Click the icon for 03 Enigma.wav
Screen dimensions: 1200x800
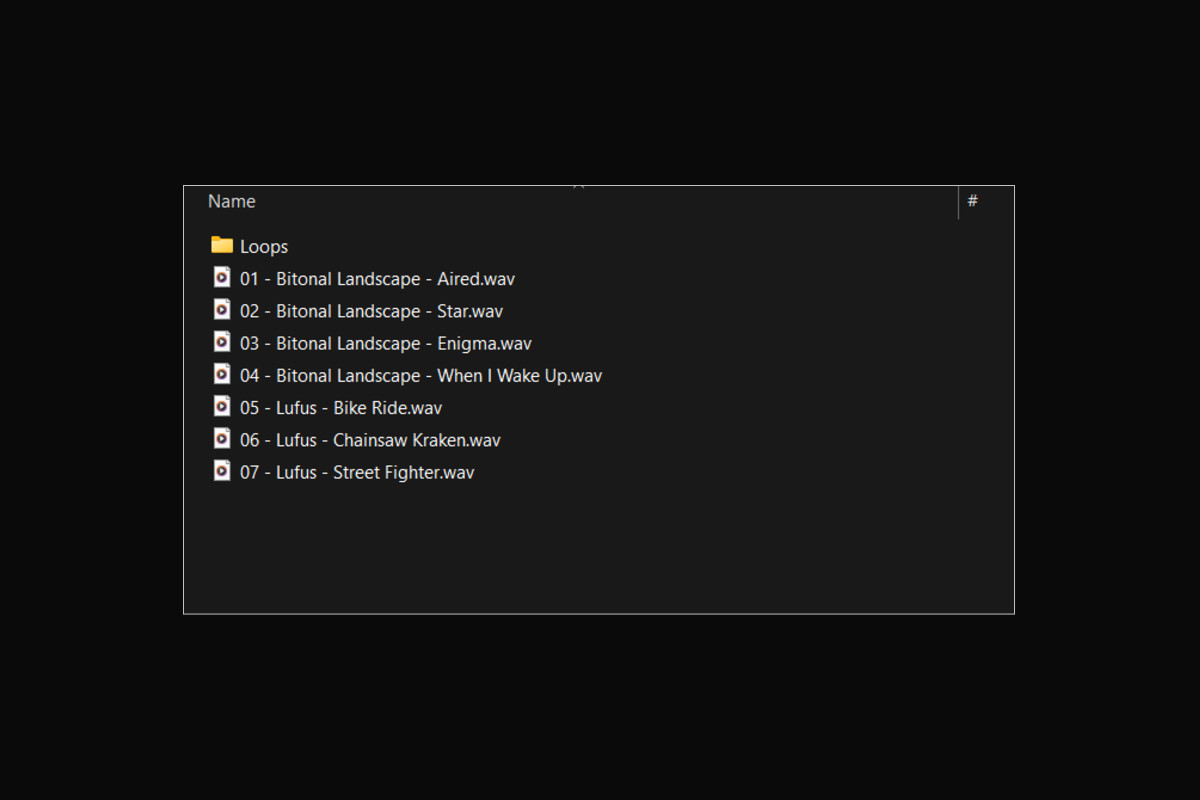(222, 342)
